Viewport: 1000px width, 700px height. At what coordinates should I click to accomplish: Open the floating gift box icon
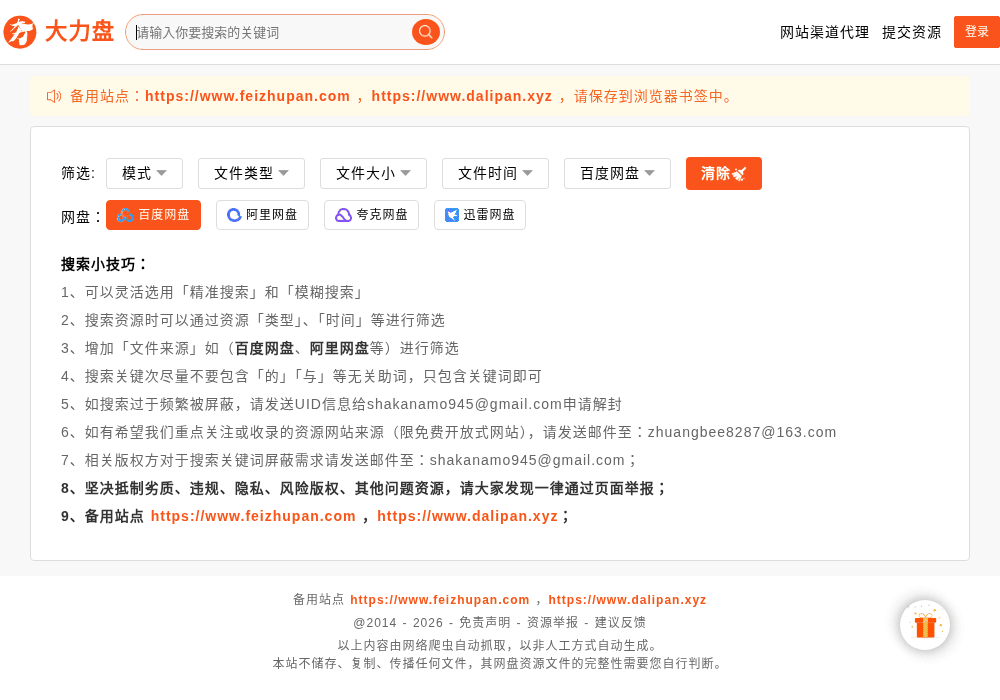pyautogui.click(x=925, y=625)
